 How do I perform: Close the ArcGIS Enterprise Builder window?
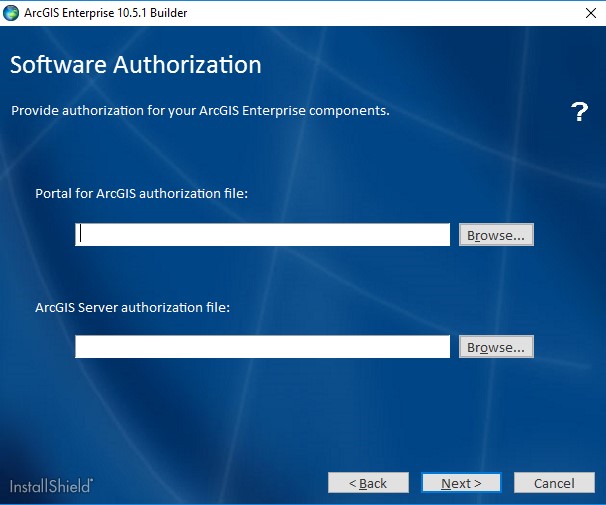pyautogui.click(x=591, y=13)
